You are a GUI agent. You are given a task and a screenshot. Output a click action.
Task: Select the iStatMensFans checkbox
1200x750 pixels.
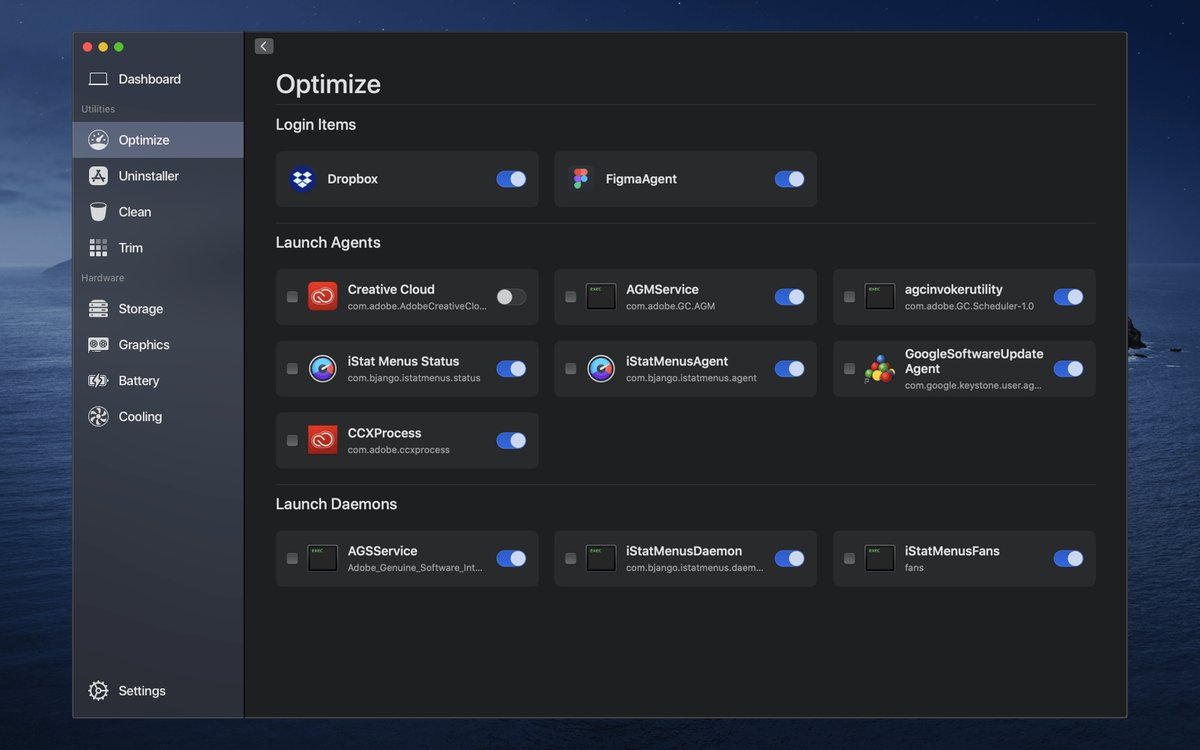[x=849, y=559]
